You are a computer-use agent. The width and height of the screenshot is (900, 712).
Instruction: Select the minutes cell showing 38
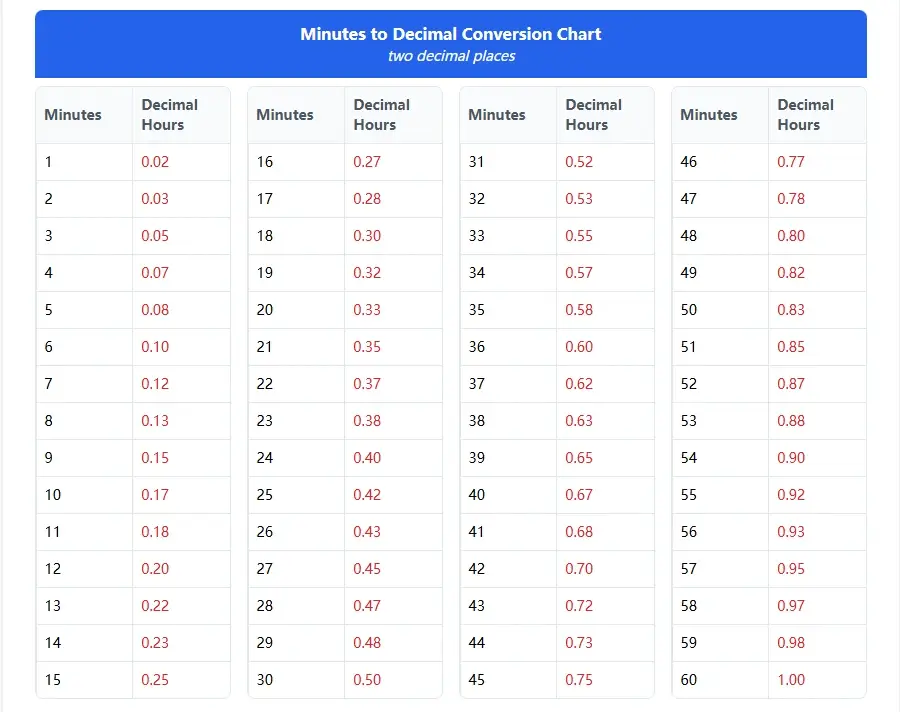(477, 421)
